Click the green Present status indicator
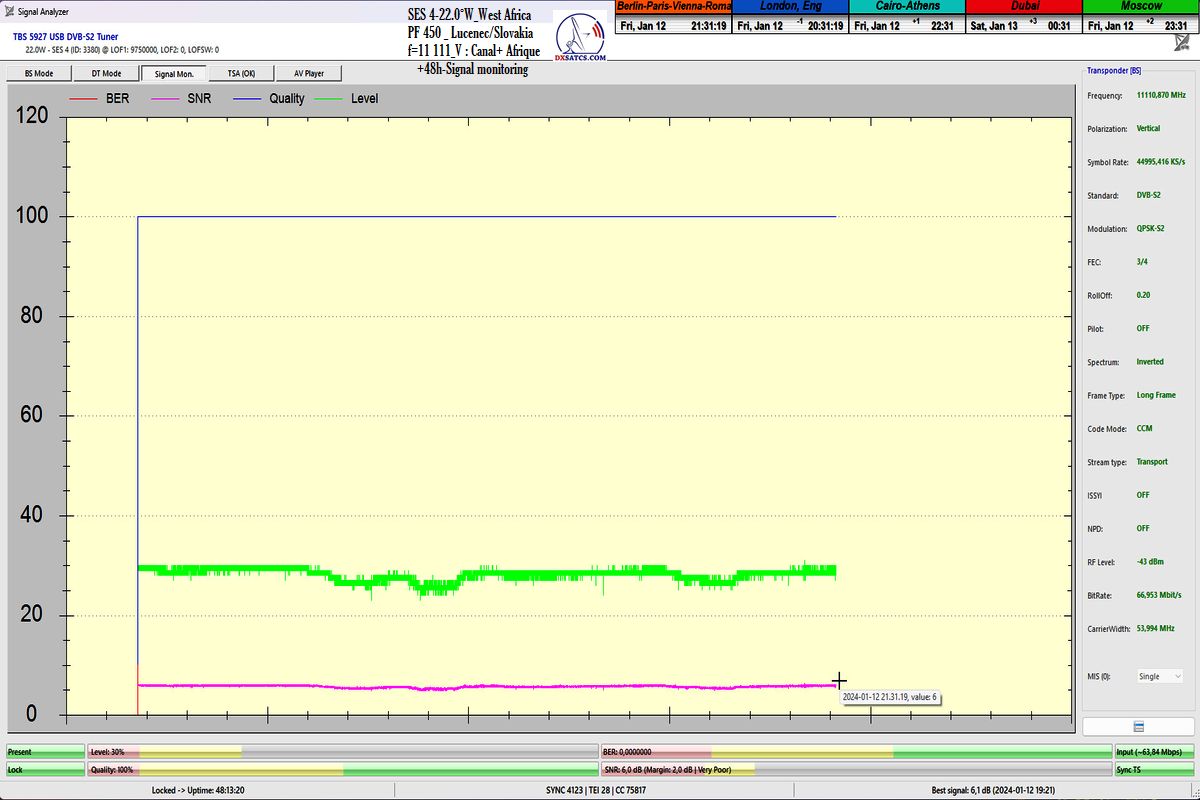This screenshot has width=1200, height=800. click(x=44, y=752)
